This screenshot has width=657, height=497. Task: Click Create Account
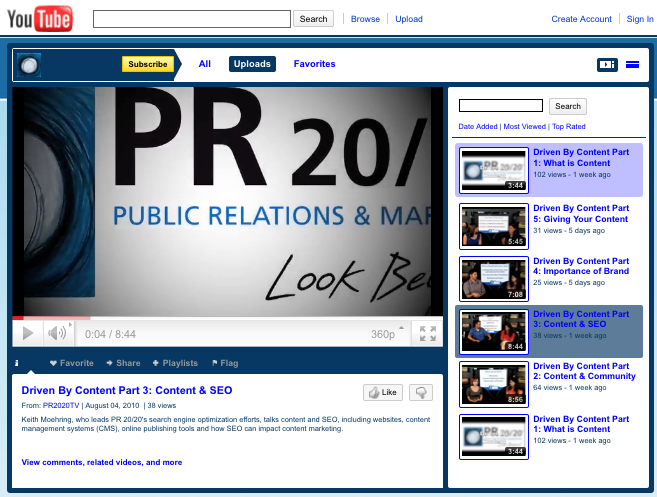(x=581, y=19)
